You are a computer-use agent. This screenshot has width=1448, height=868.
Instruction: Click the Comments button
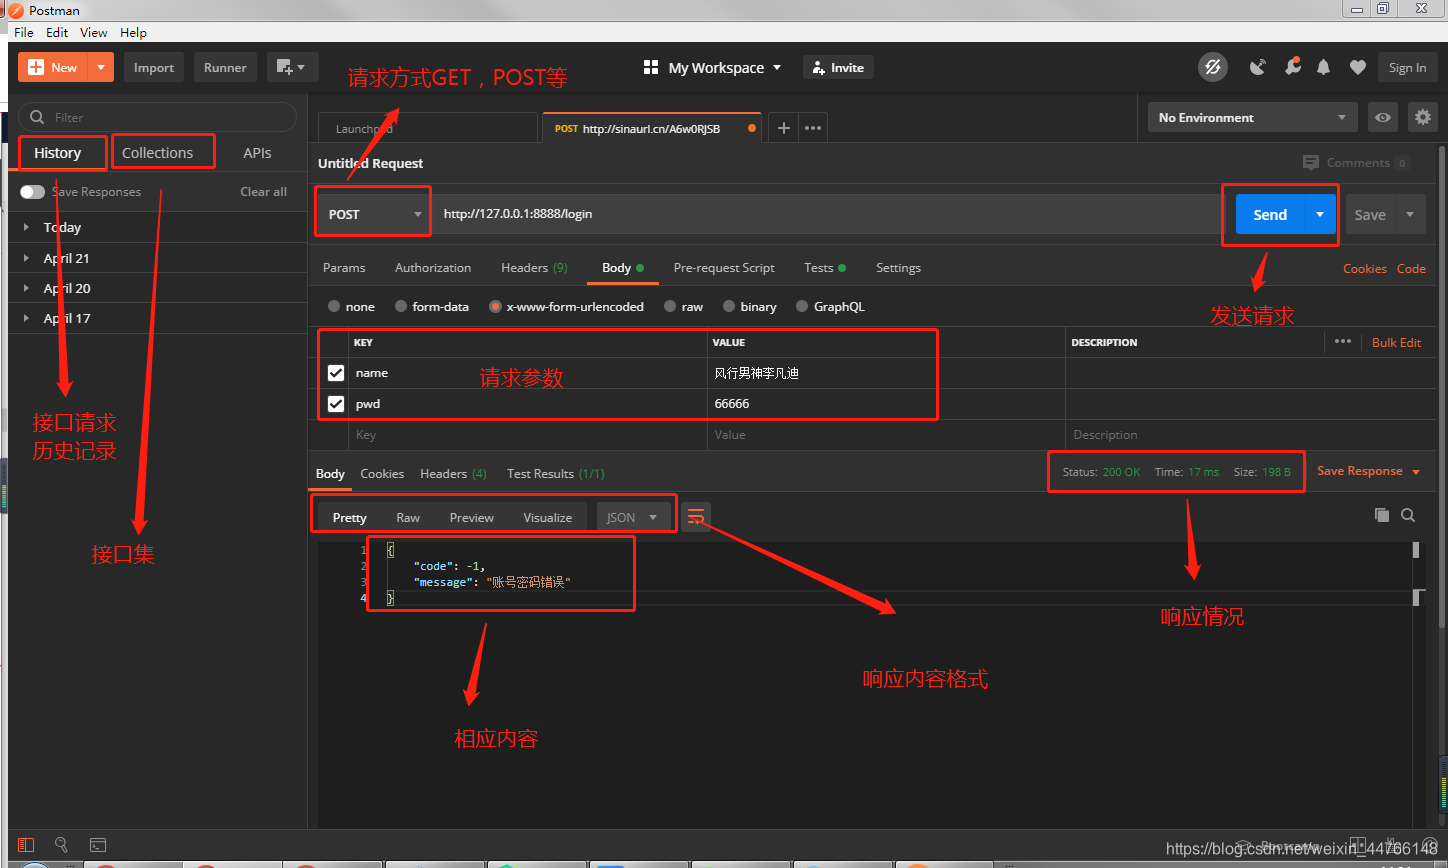pyautogui.click(x=1356, y=163)
